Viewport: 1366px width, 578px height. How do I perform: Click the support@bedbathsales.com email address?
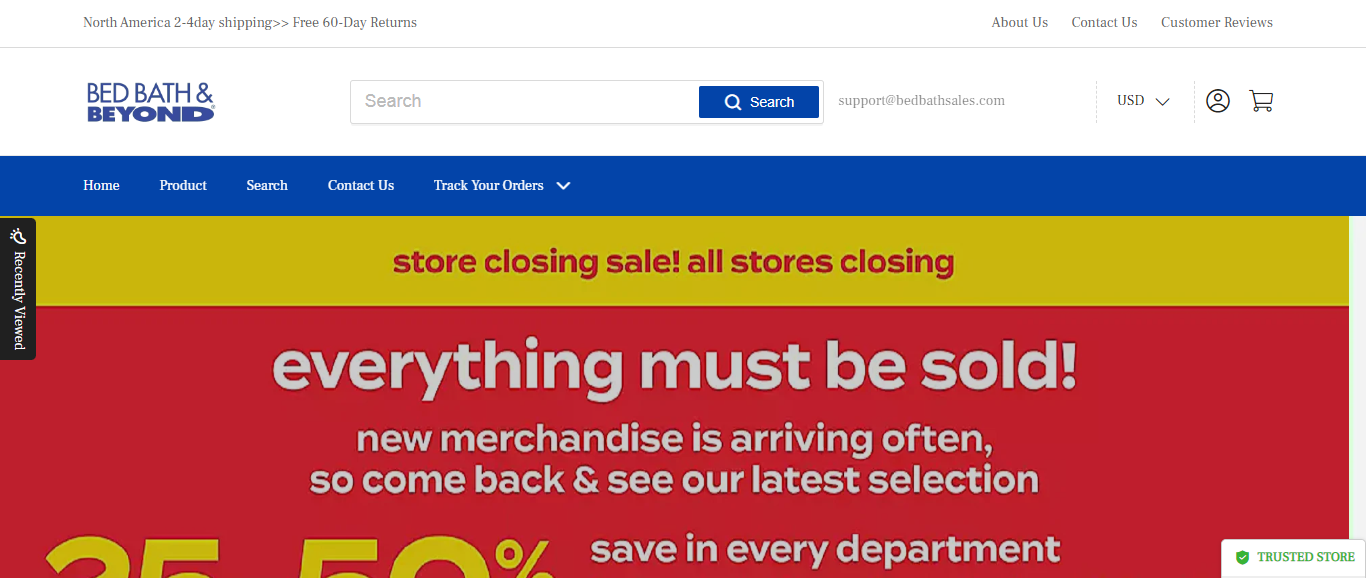[921, 101]
